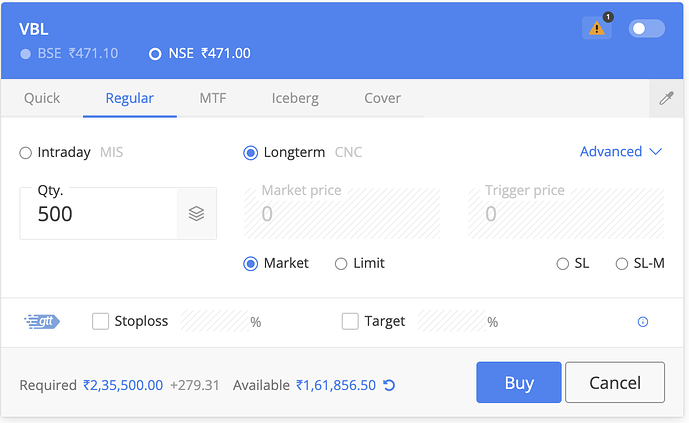This screenshot has height=423, width=689.
Task: Click the GTT icon
Action: coord(42,321)
